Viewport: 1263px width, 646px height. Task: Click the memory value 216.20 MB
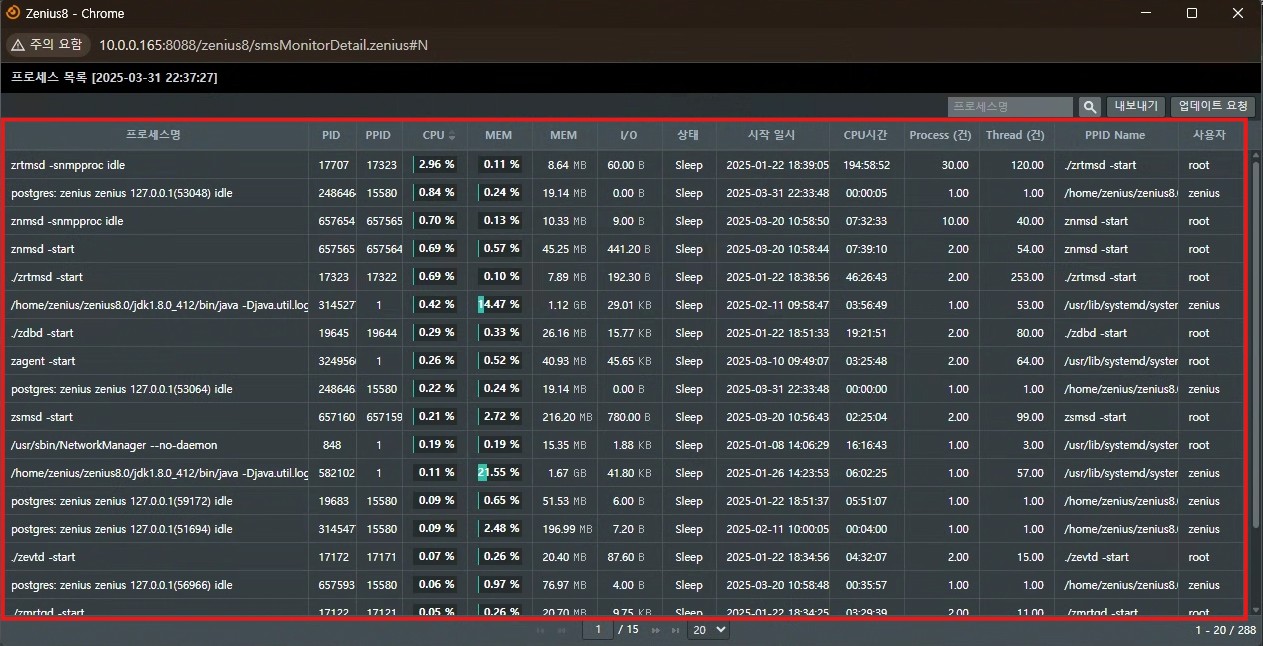pos(566,417)
